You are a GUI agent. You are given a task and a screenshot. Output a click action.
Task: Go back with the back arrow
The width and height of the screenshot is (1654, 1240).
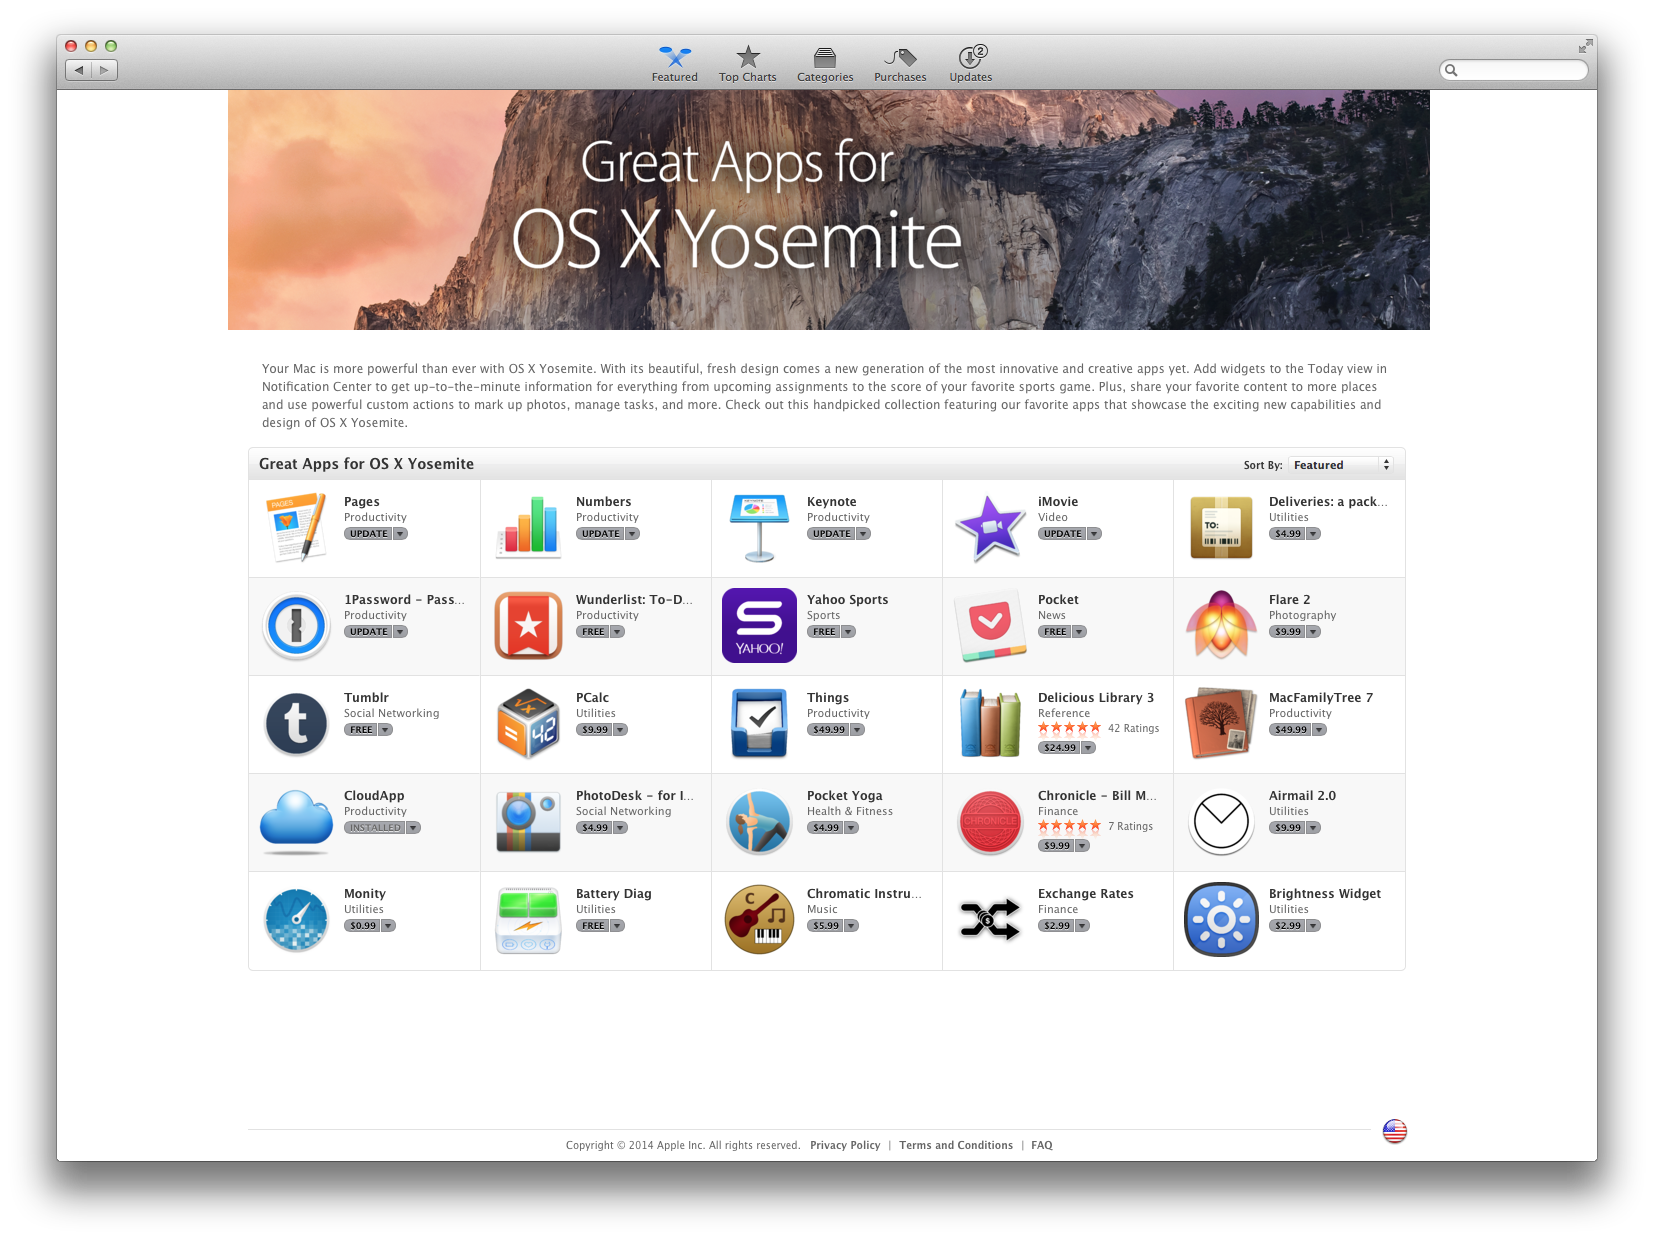pyautogui.click(x=79, y=70)
